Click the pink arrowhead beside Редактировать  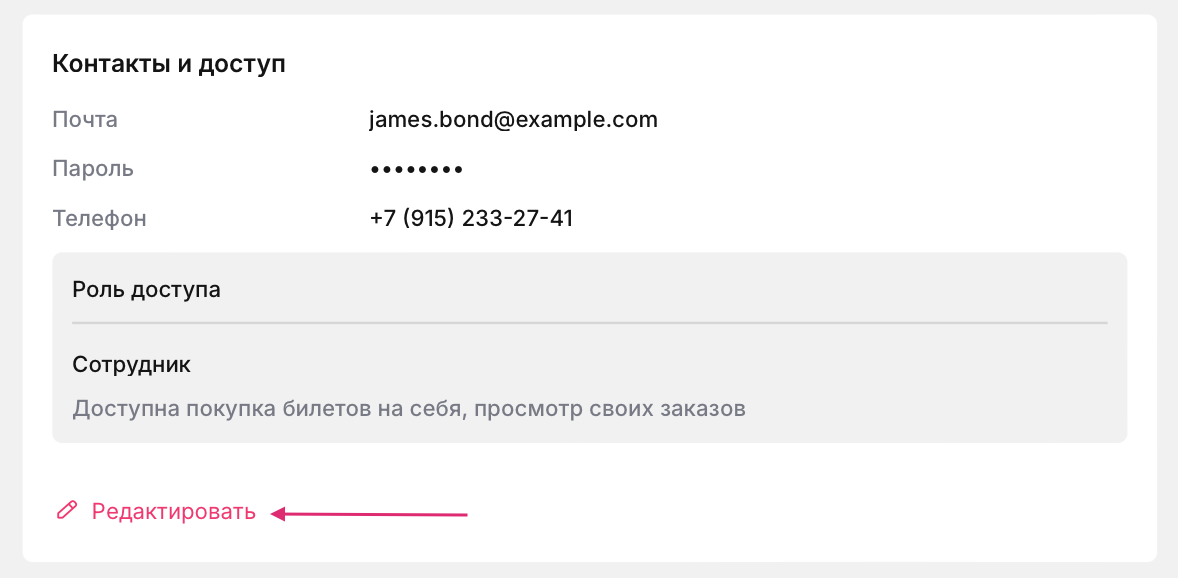280,514
